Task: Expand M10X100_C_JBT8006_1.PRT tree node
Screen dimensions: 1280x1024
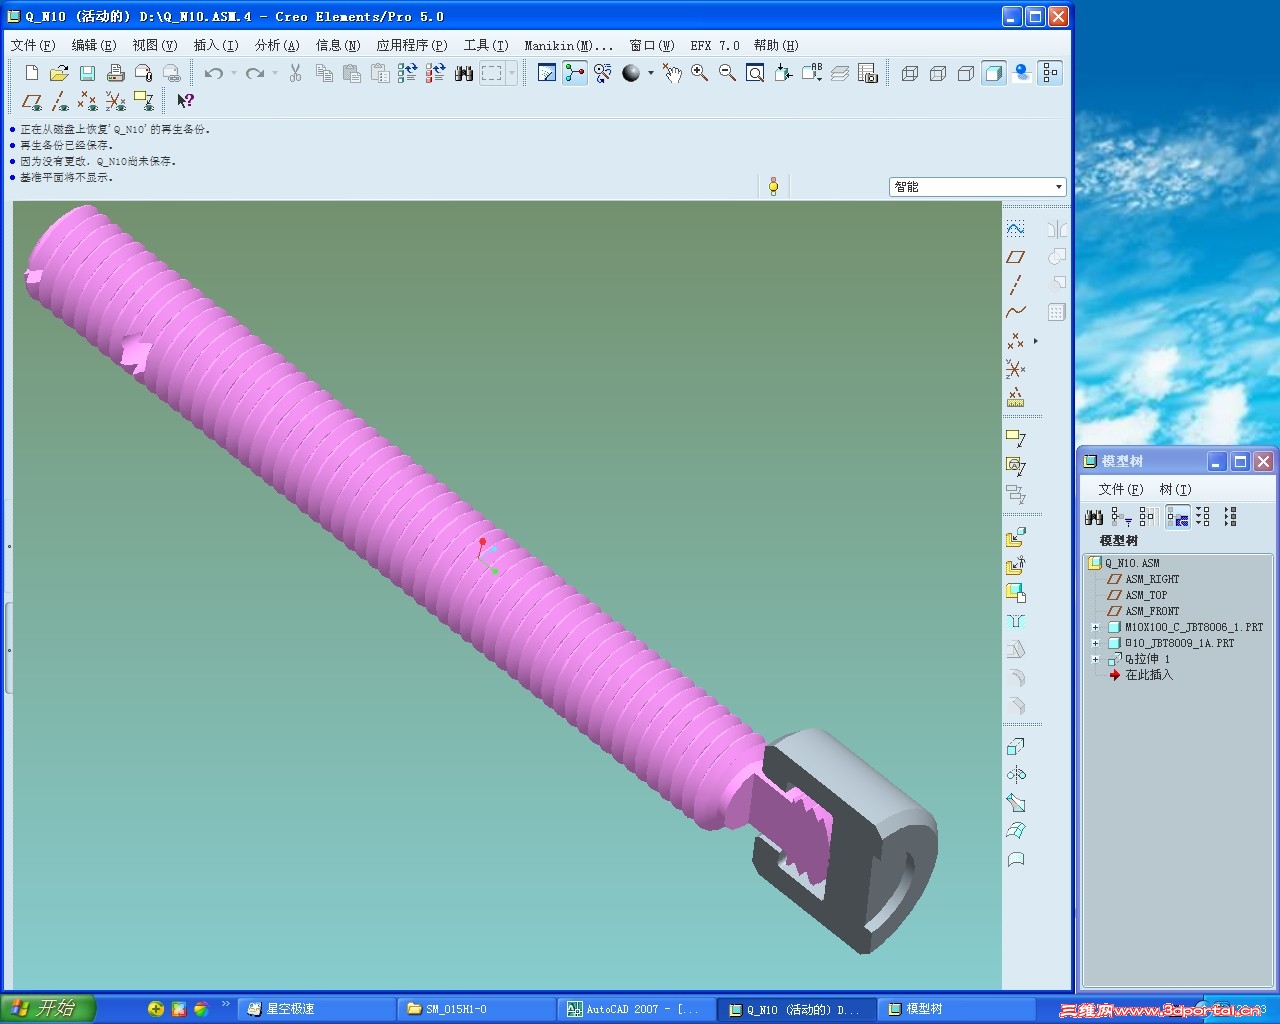Action: 1095,628
